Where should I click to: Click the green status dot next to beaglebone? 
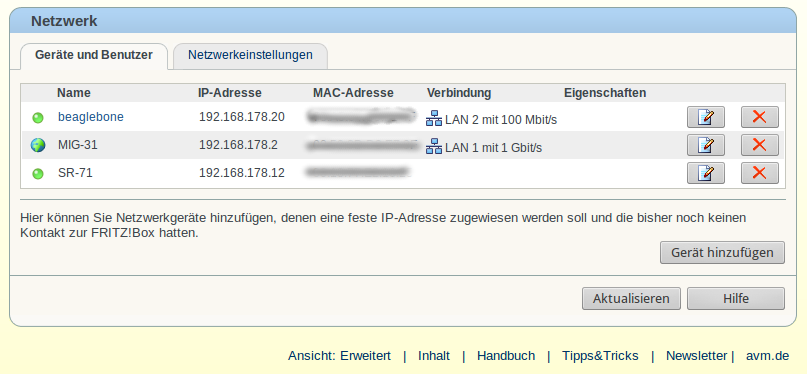click(38, 118)
